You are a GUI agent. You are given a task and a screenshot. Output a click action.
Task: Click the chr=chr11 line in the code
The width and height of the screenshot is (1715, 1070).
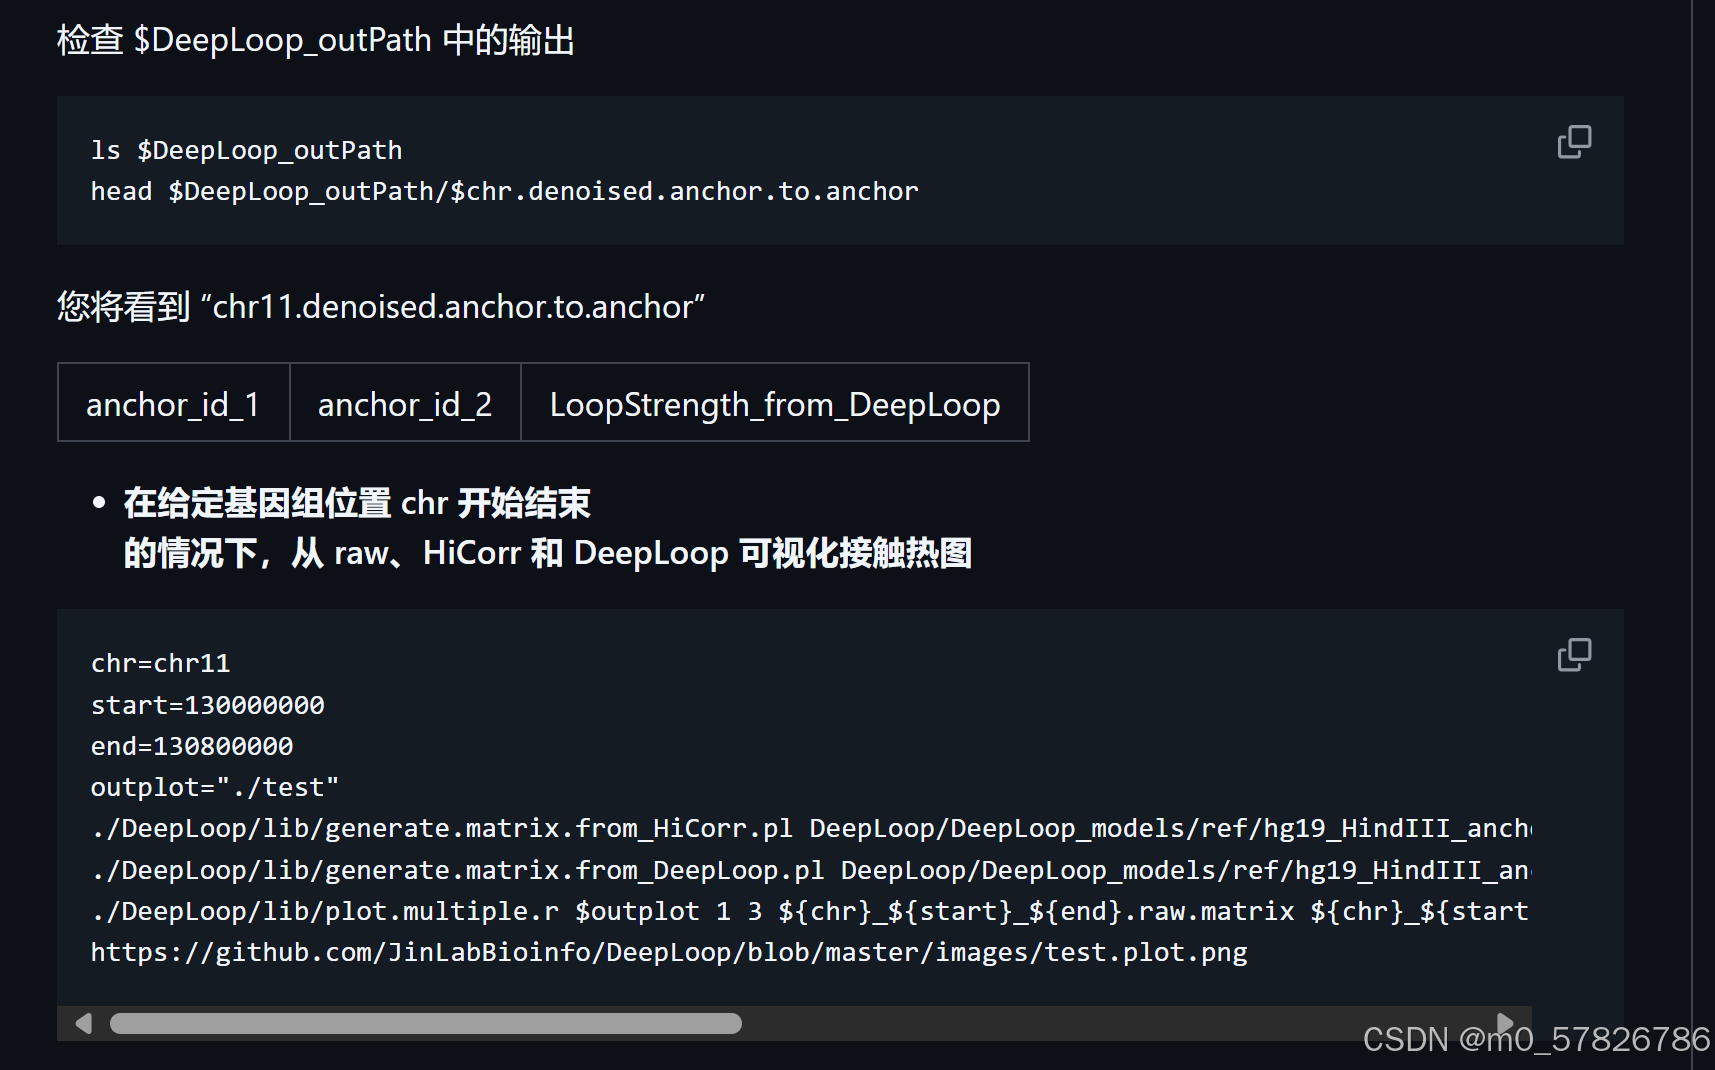click(x=160, y=662)
